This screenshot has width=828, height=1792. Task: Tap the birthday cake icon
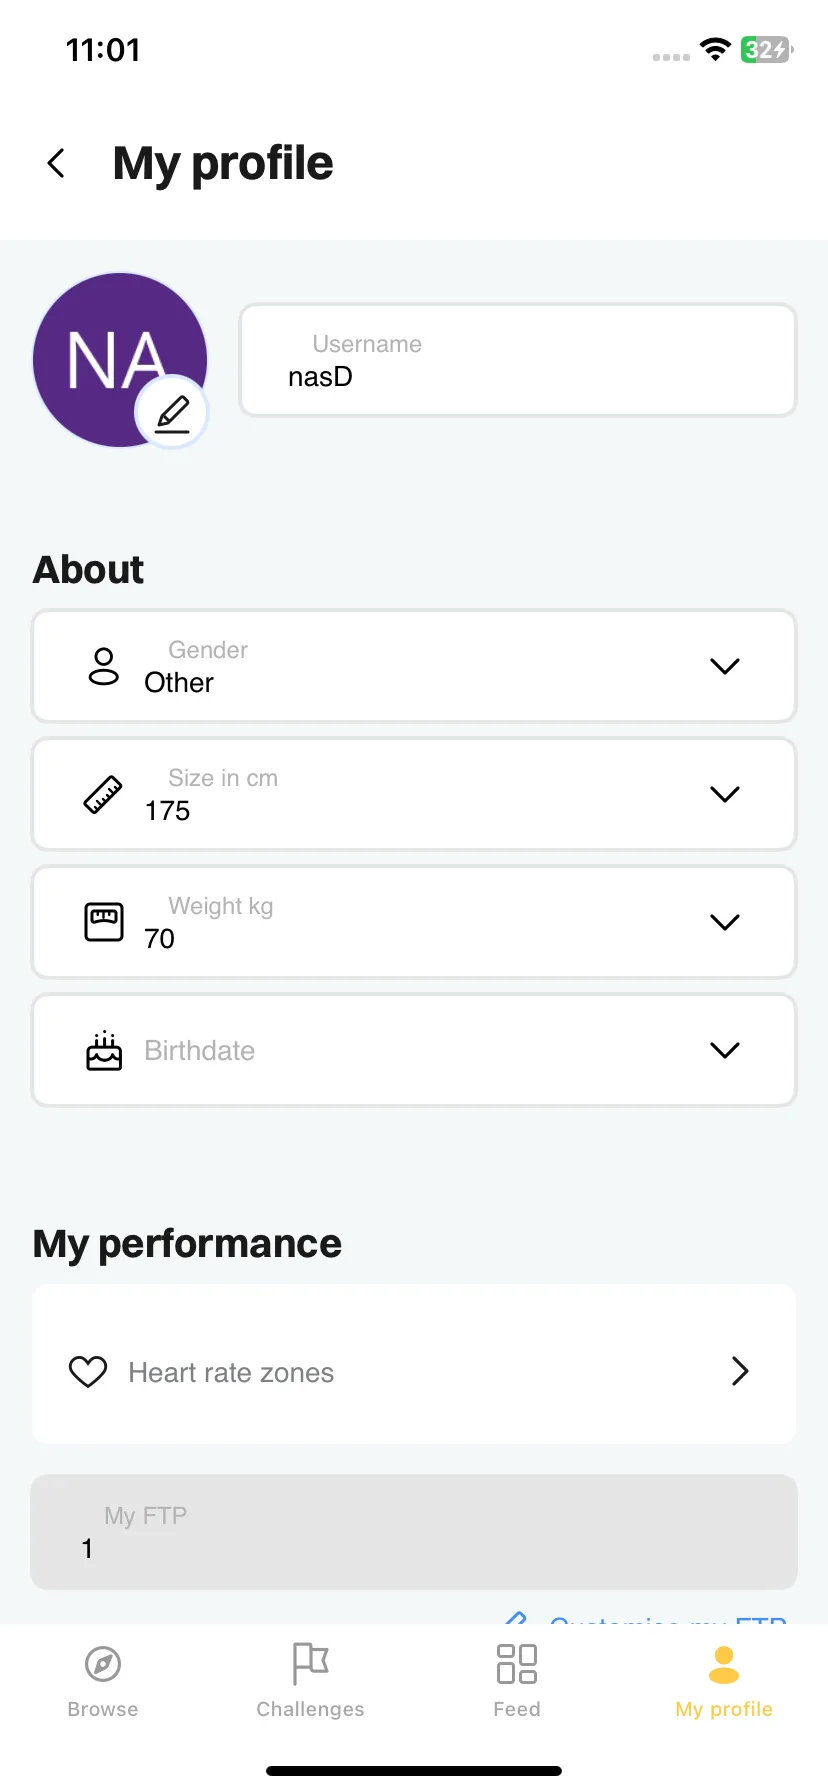coord(104,1050)
